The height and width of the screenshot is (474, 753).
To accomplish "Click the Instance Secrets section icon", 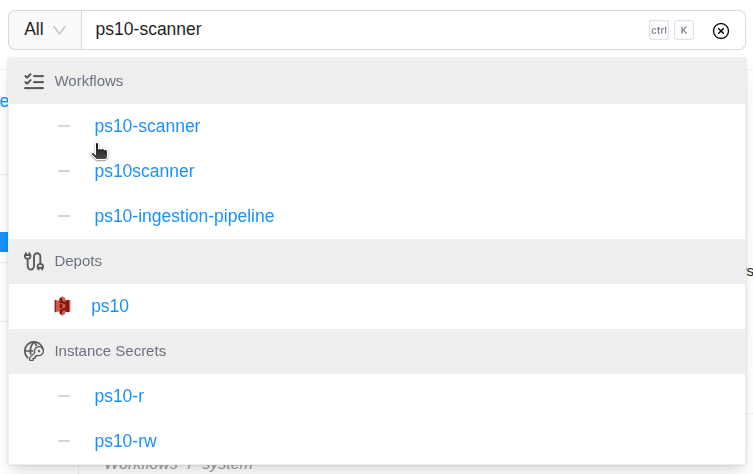I will pyautogui.click(x=34, y=351).
